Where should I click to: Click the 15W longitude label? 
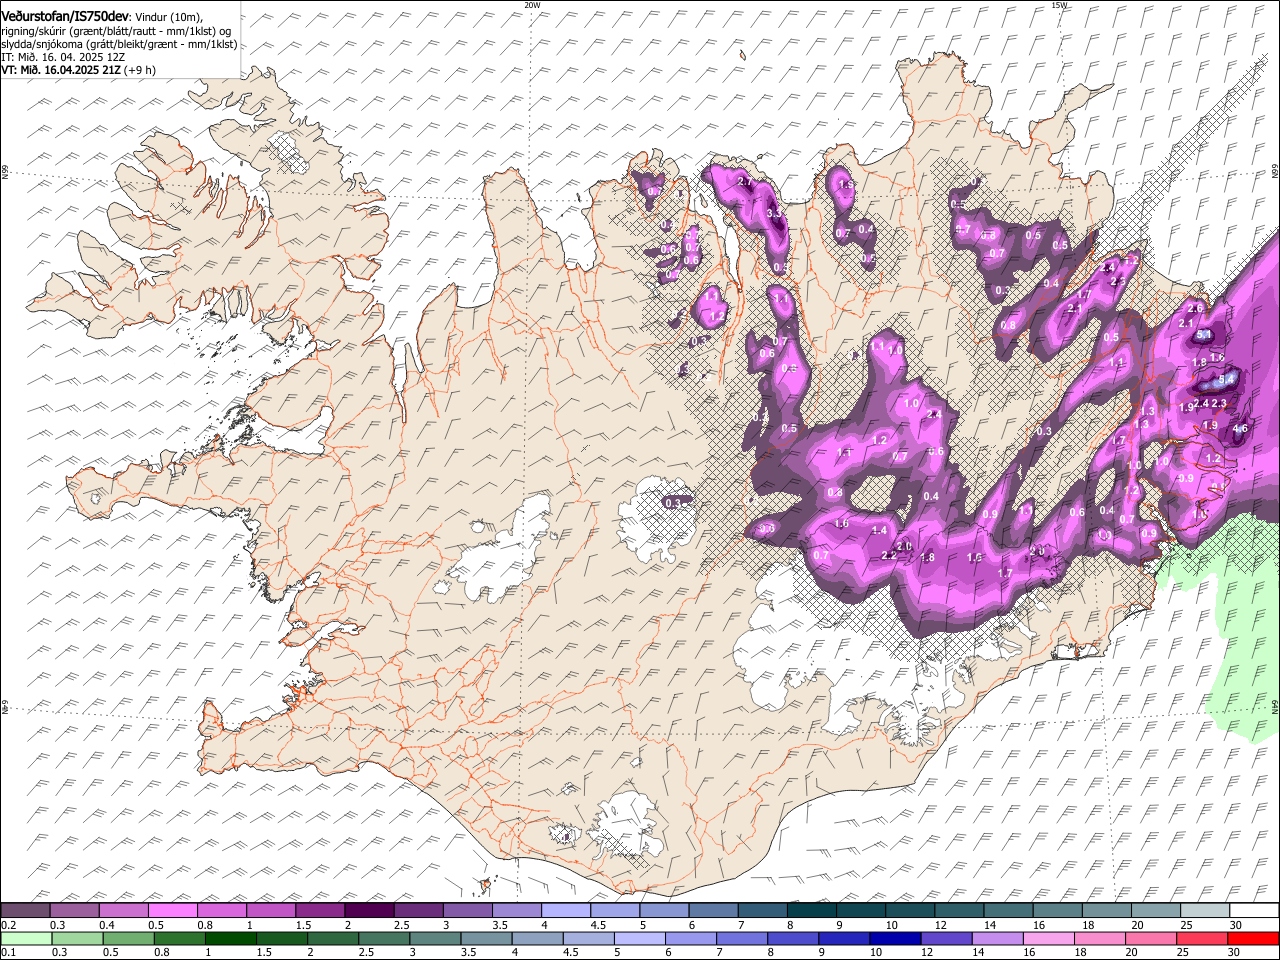click(1059, 5)
